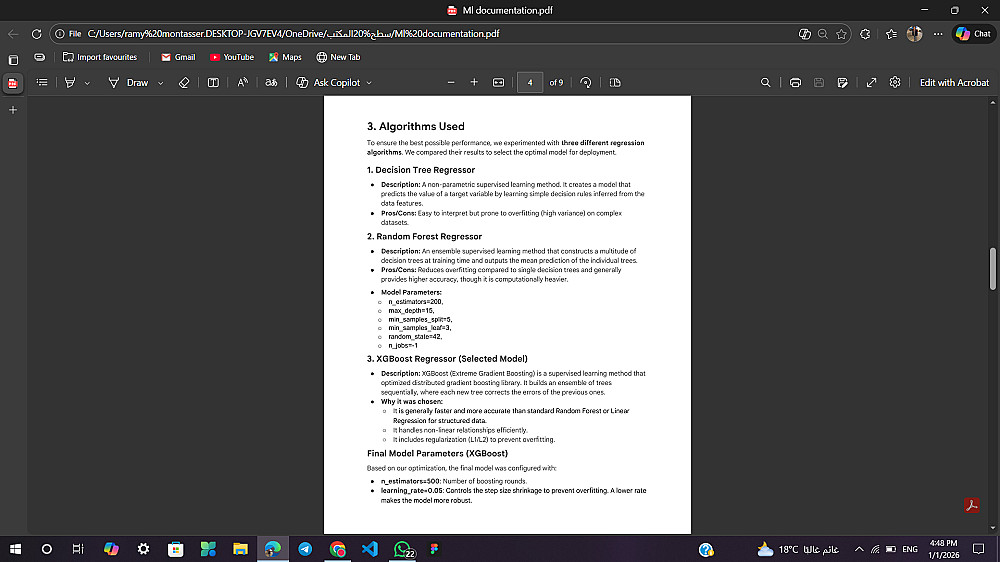Open PDF viewer settings gear
Viewport: 1000px width, 562px height.
895,82
